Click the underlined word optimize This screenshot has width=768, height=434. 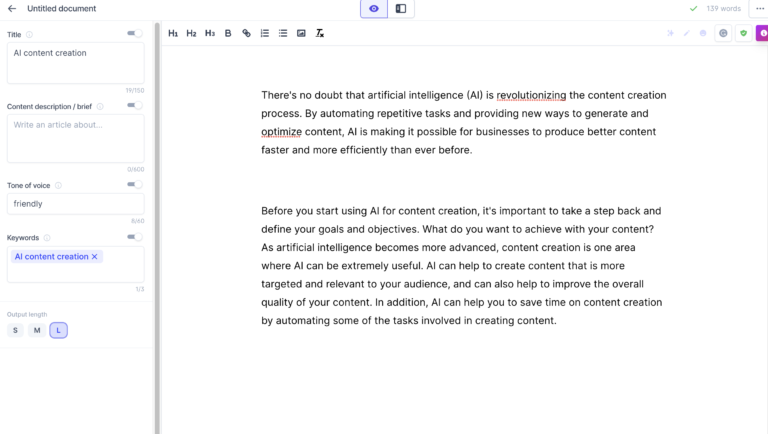pyautogui.click(x=281, y=132)
